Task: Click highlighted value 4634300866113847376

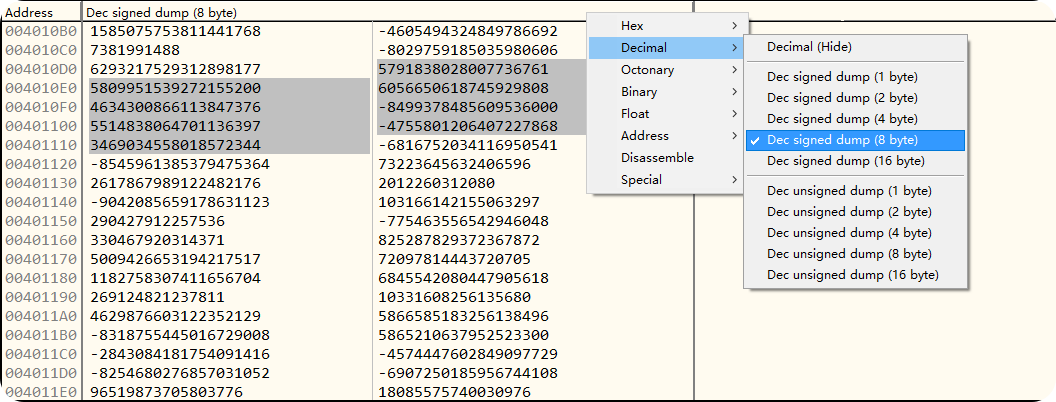Action: click(175, 106)
